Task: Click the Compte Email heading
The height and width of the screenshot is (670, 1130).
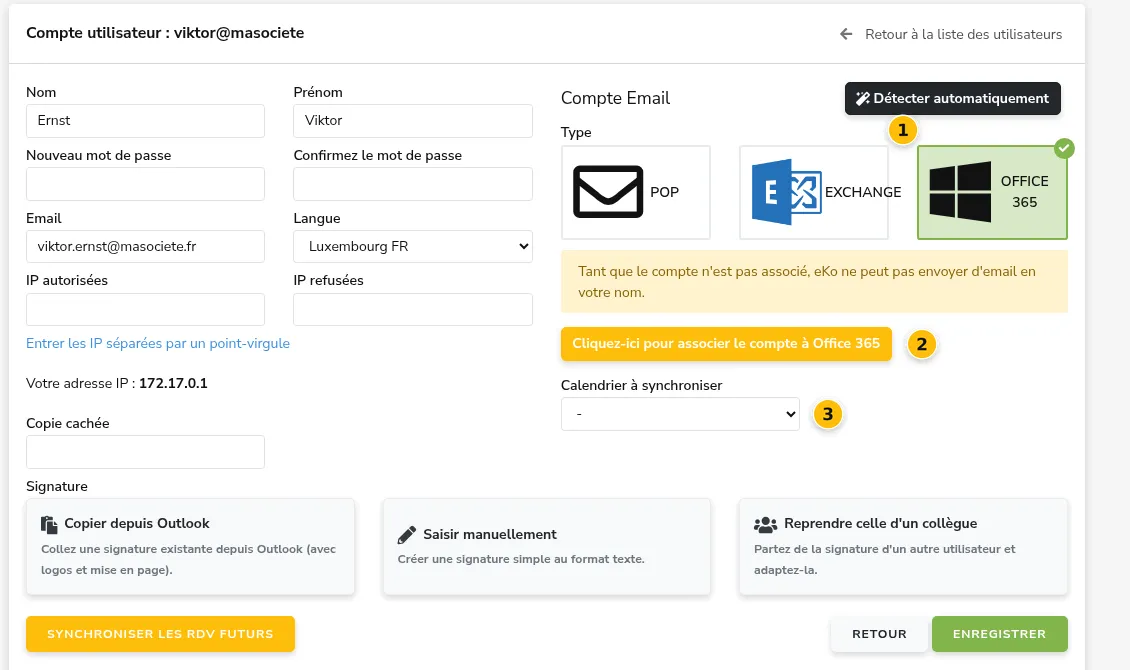Action: click(x=615, y=98)
